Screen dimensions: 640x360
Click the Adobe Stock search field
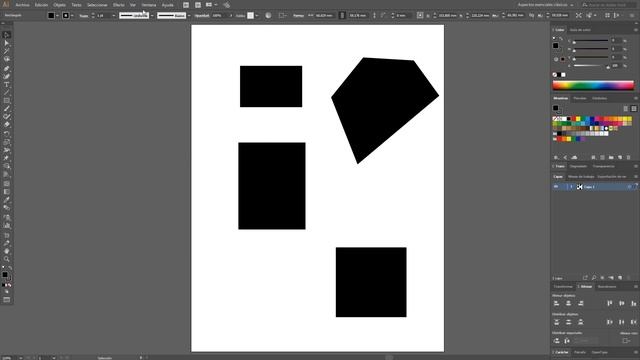point(609,5)
